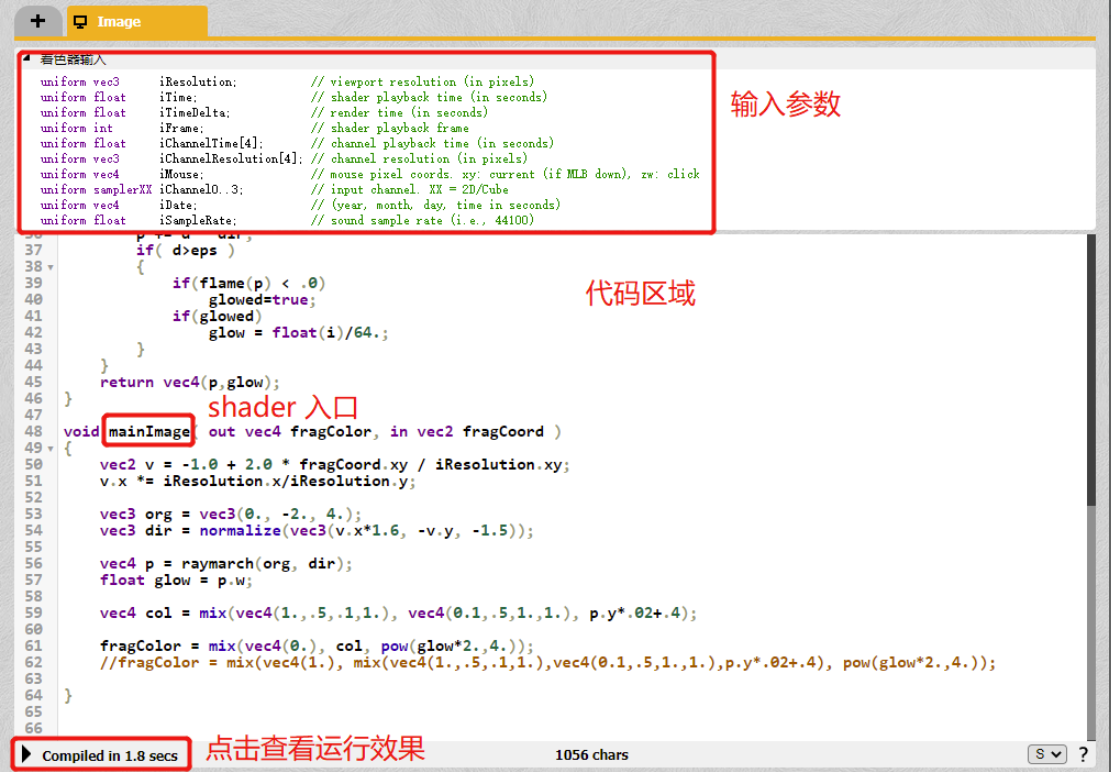Click 'glowed=true;' on line 40
The height and width of the screenshot is (772, 1111).
coord(262,300)
